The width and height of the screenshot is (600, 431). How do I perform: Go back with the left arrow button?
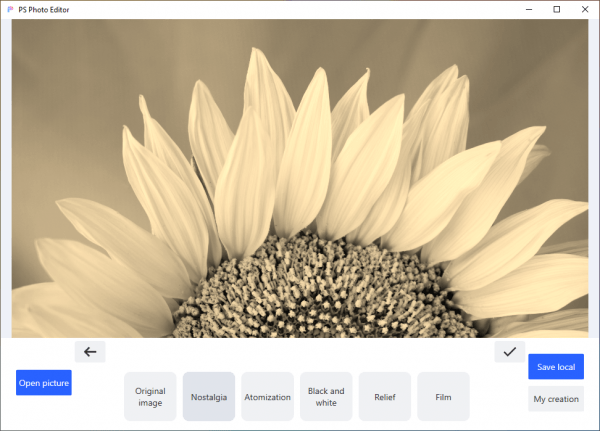pos(90,352)
